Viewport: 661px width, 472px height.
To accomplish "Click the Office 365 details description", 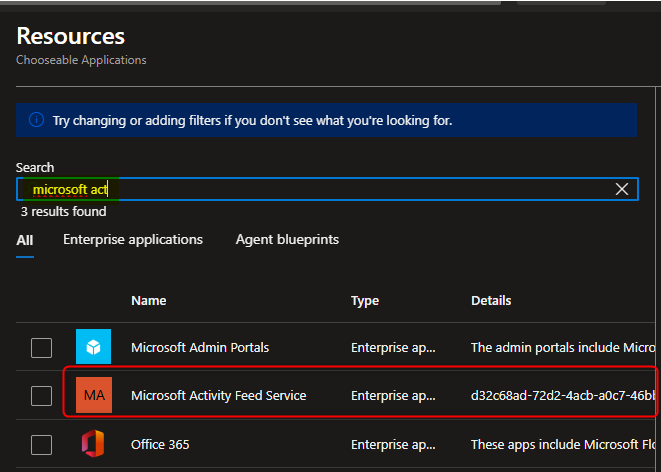I will coord(563,444).
